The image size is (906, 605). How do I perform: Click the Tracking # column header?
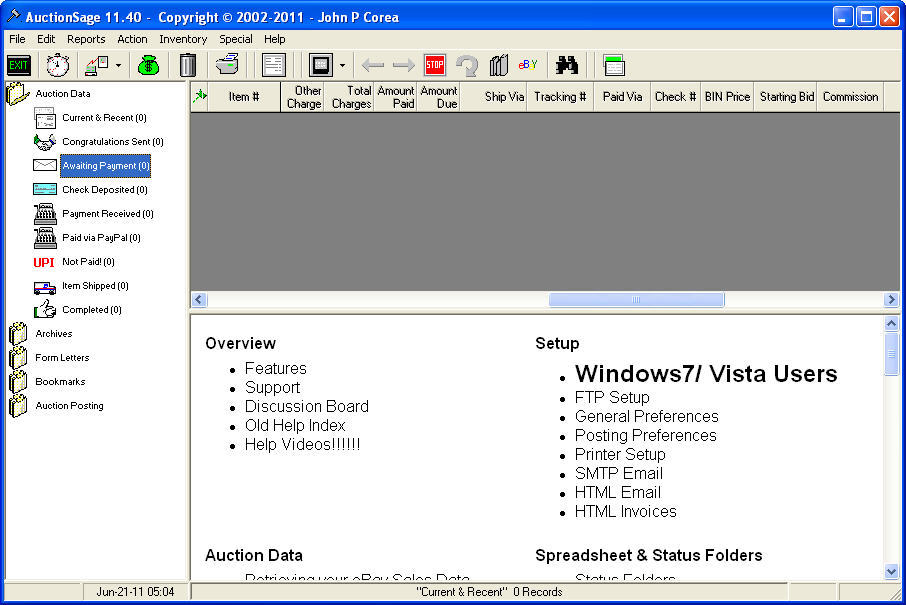pos(559,96)
